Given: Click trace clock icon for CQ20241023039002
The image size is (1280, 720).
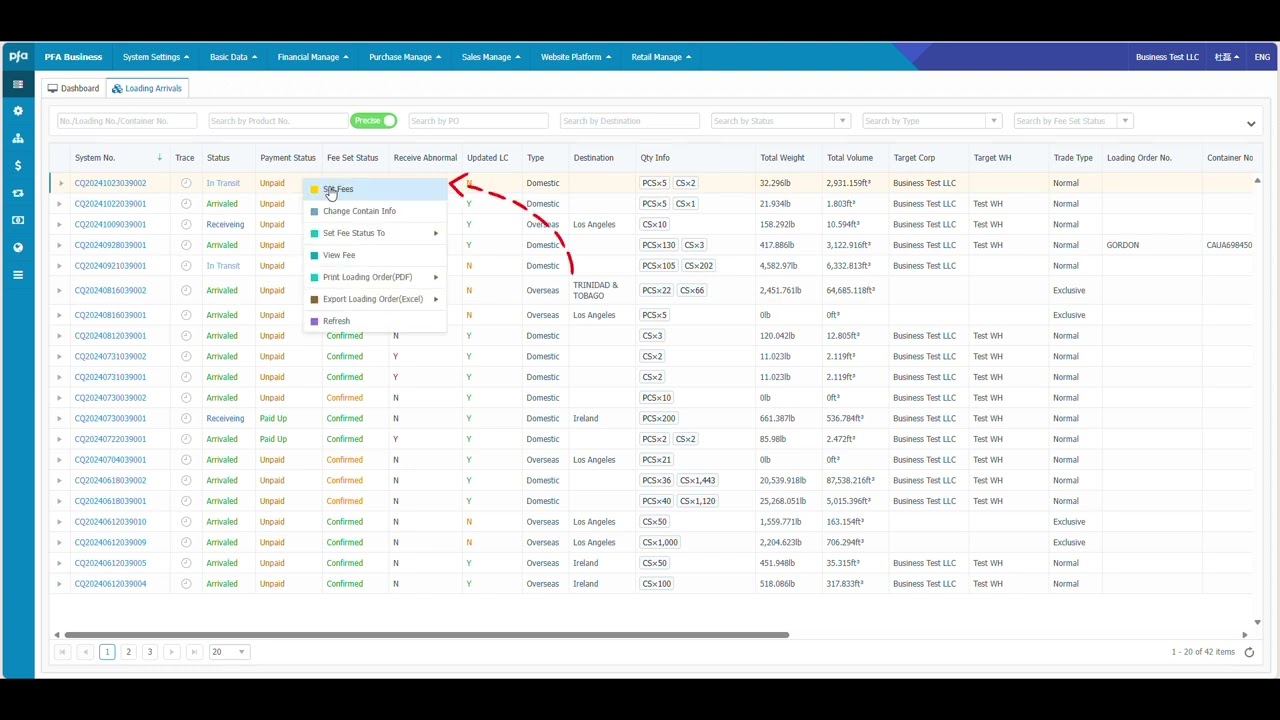Looking at the screenshot, I should click(x=186, y=183).
